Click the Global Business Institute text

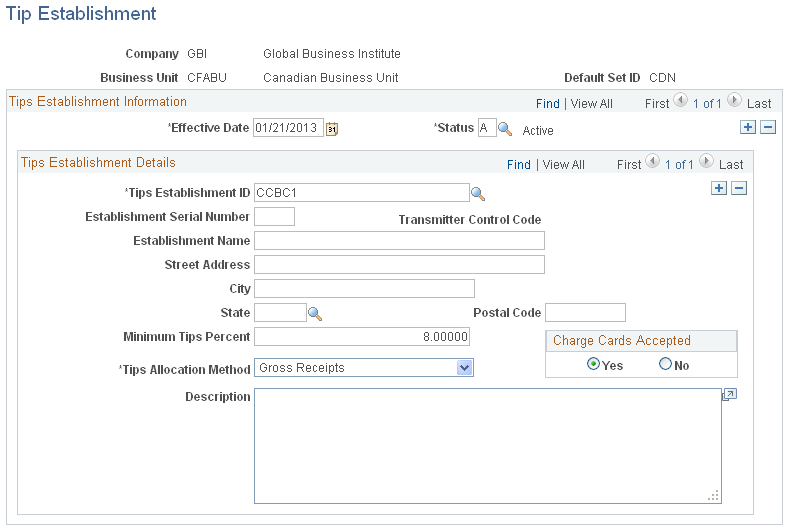[x=332, y=54]
